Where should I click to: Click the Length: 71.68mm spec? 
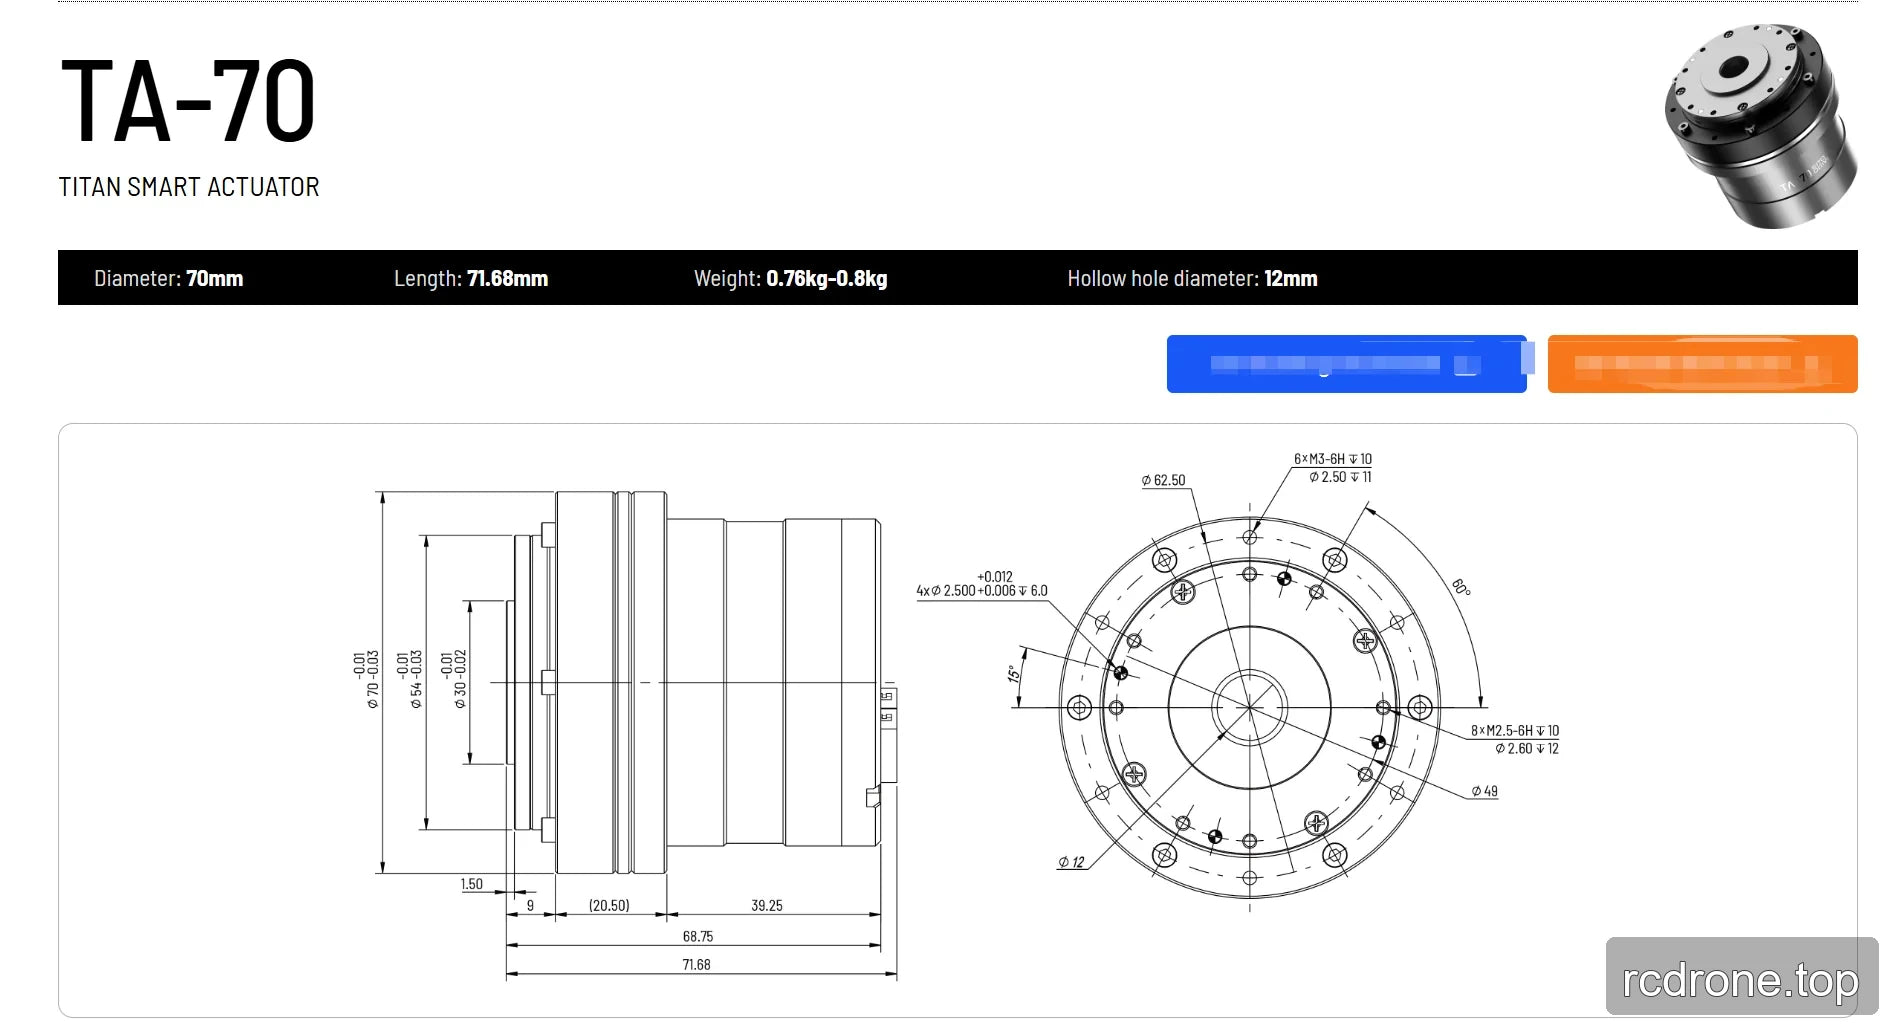(471, 278)
